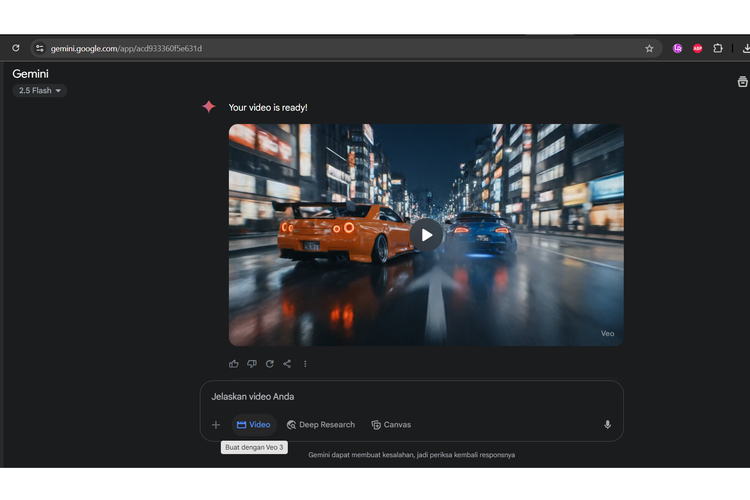Play the generated car video
Screen dimensions: 750x500
(426, 235)
